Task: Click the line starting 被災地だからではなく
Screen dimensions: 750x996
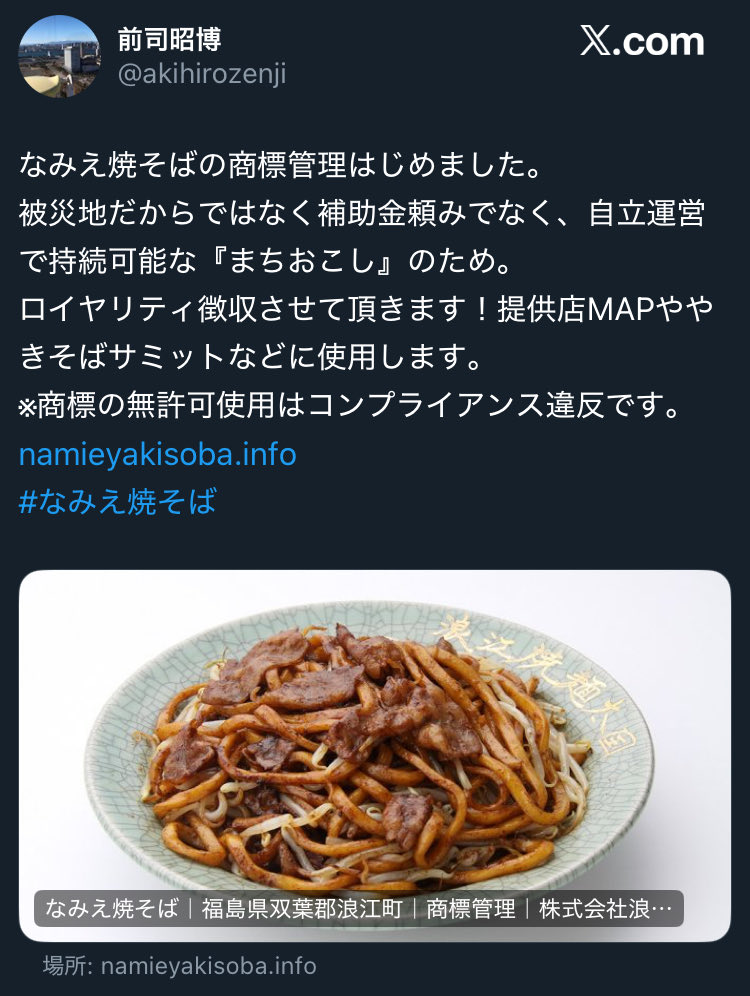Action: coord(362,213)
